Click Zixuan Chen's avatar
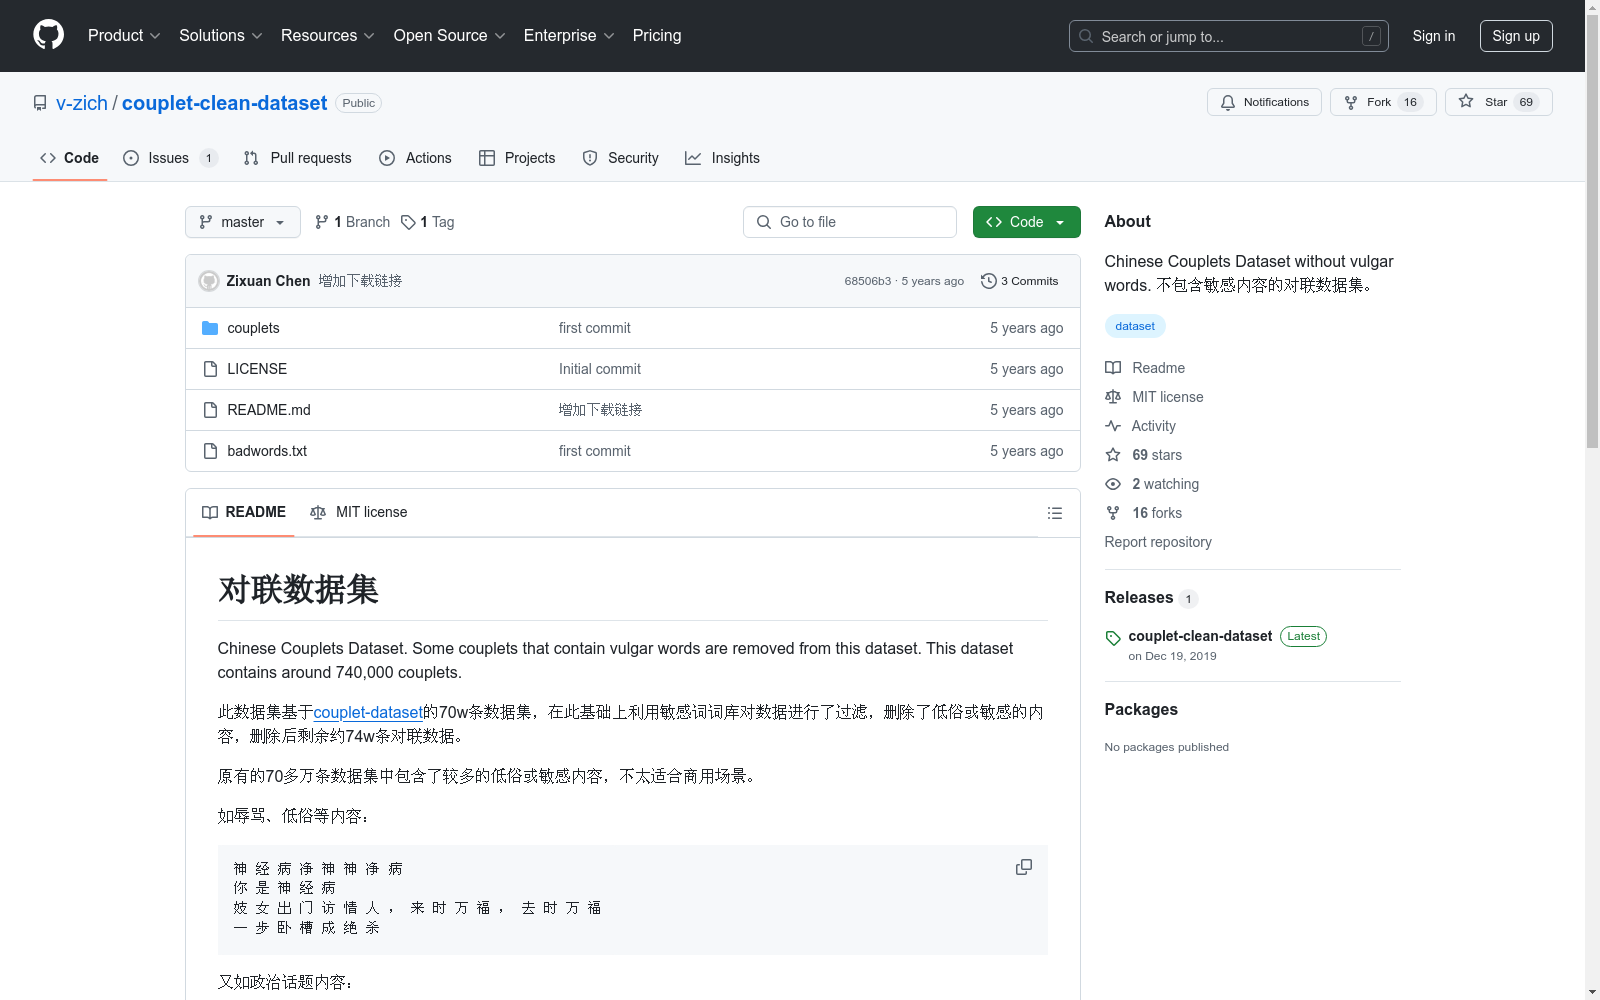The width and height of the screenshot is (1600, 1000). pos(209,281)
